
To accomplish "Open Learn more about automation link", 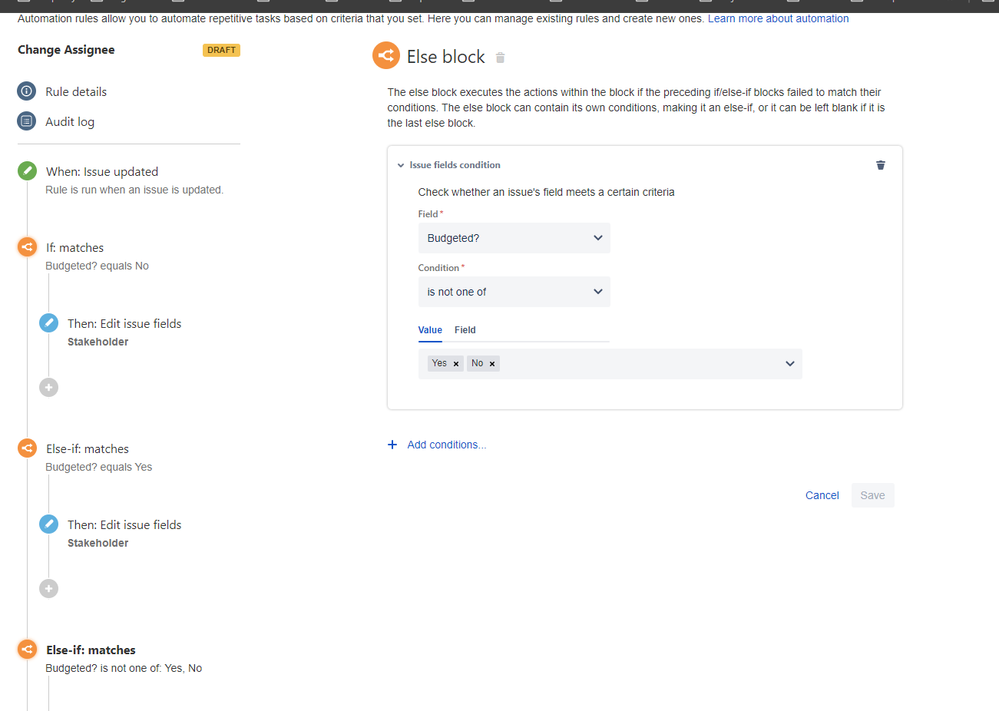I will click(x=779, y=18).
